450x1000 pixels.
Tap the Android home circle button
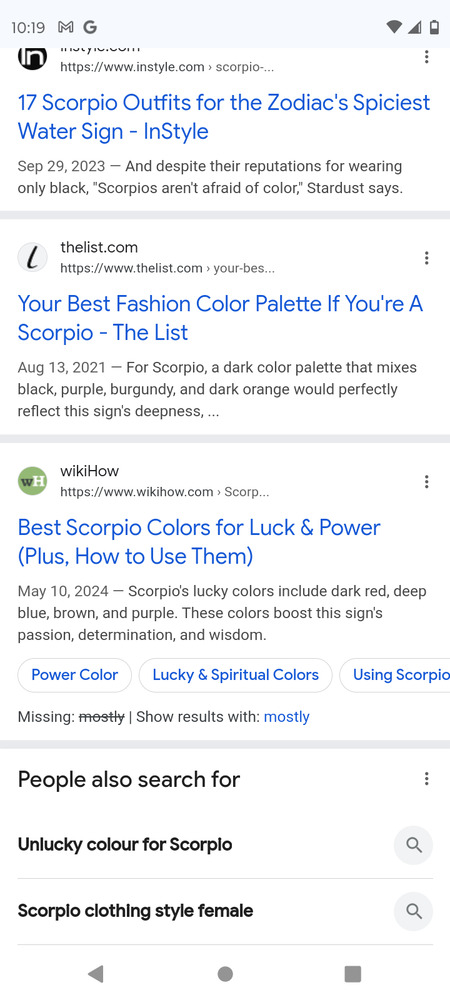point(225,973)
